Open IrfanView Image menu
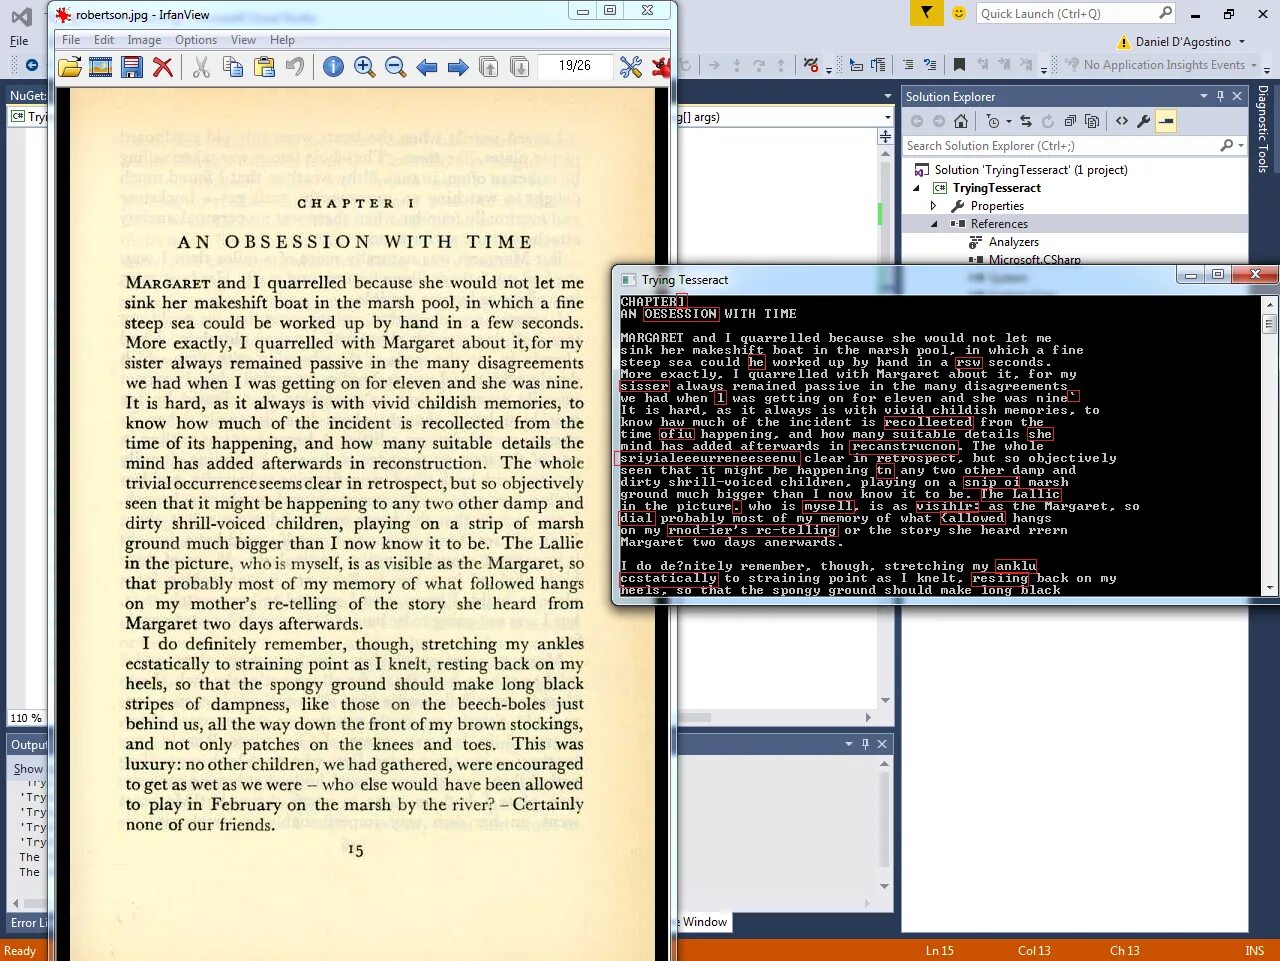1280x961 pixels. 144,40
